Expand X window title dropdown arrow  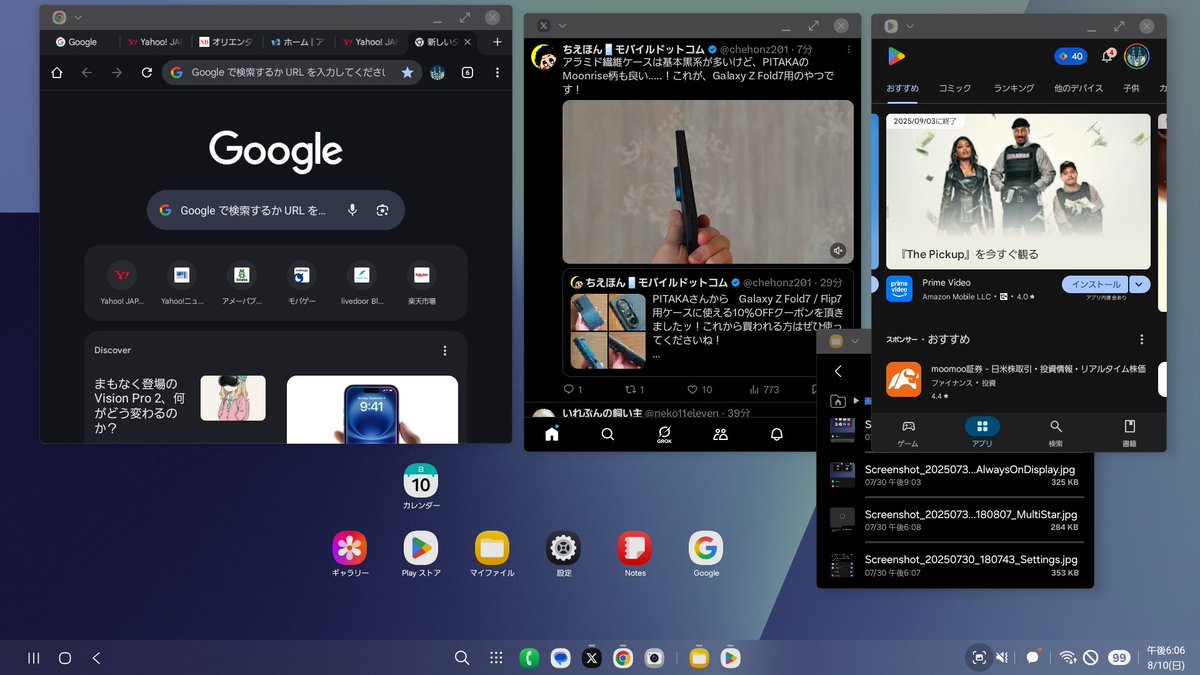coord(562,25)
